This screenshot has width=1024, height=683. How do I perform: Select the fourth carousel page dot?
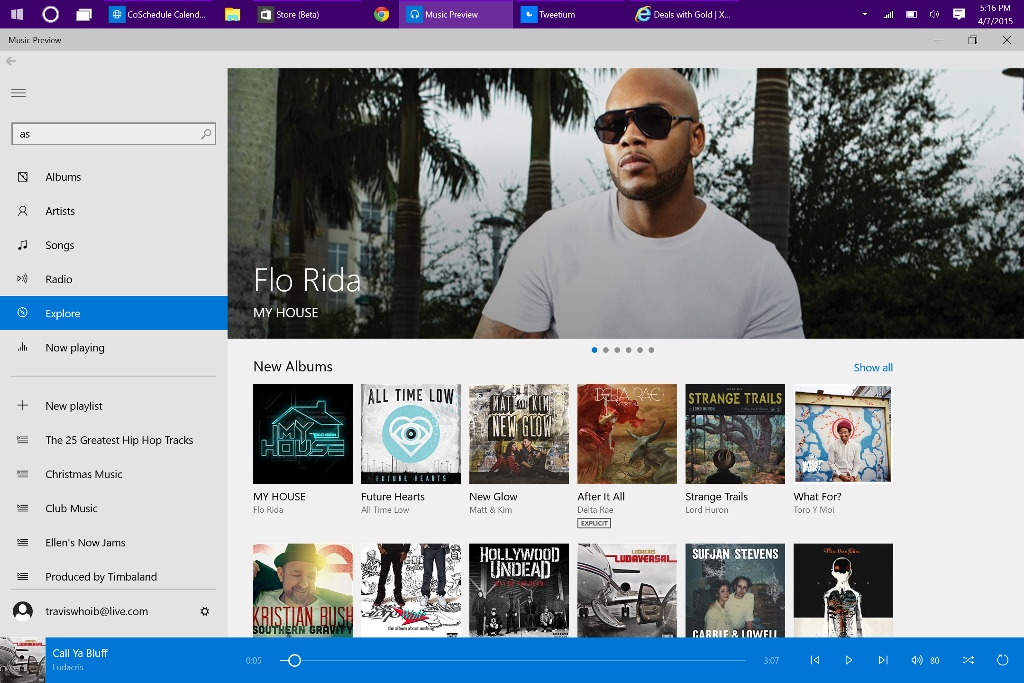[629, 350]
